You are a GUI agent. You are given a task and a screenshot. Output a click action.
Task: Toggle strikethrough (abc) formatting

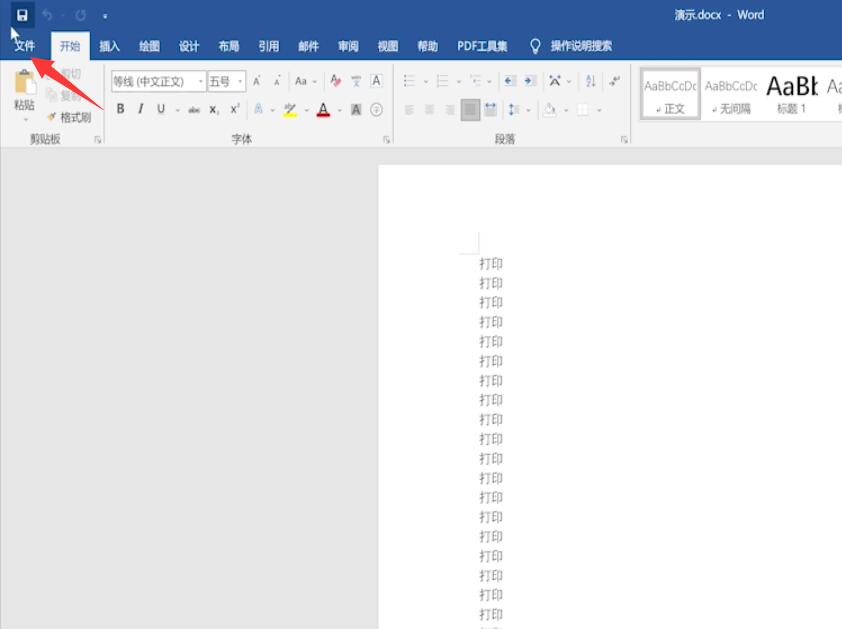194,110
